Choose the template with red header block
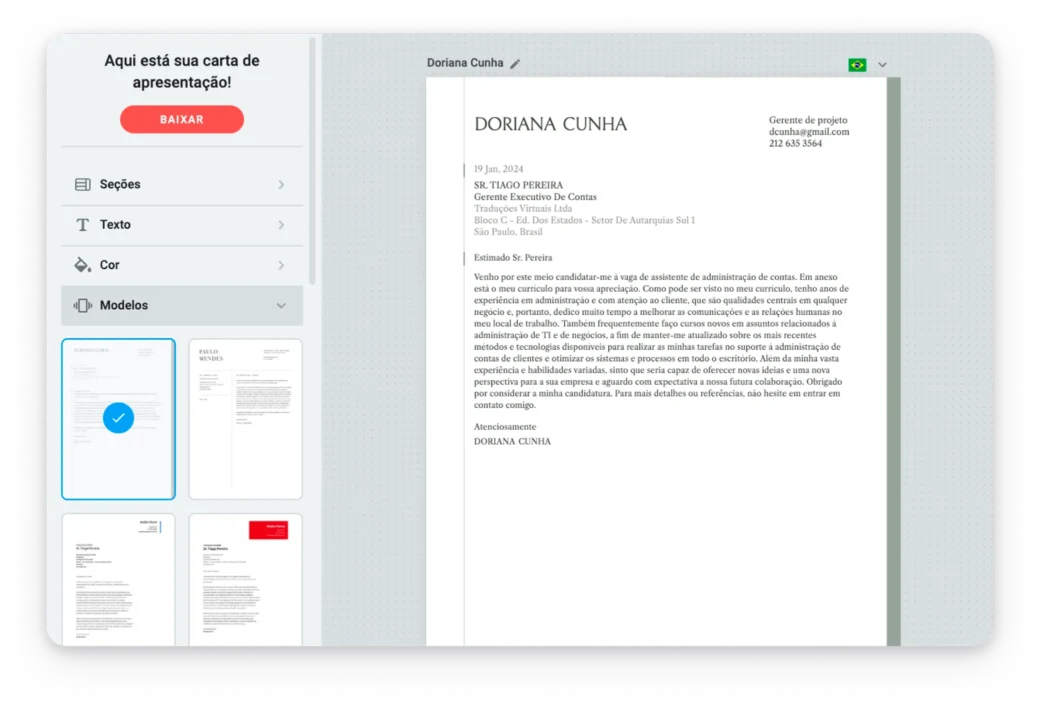The height and width of the screenshot is (706, 1040). pos(245,580)
